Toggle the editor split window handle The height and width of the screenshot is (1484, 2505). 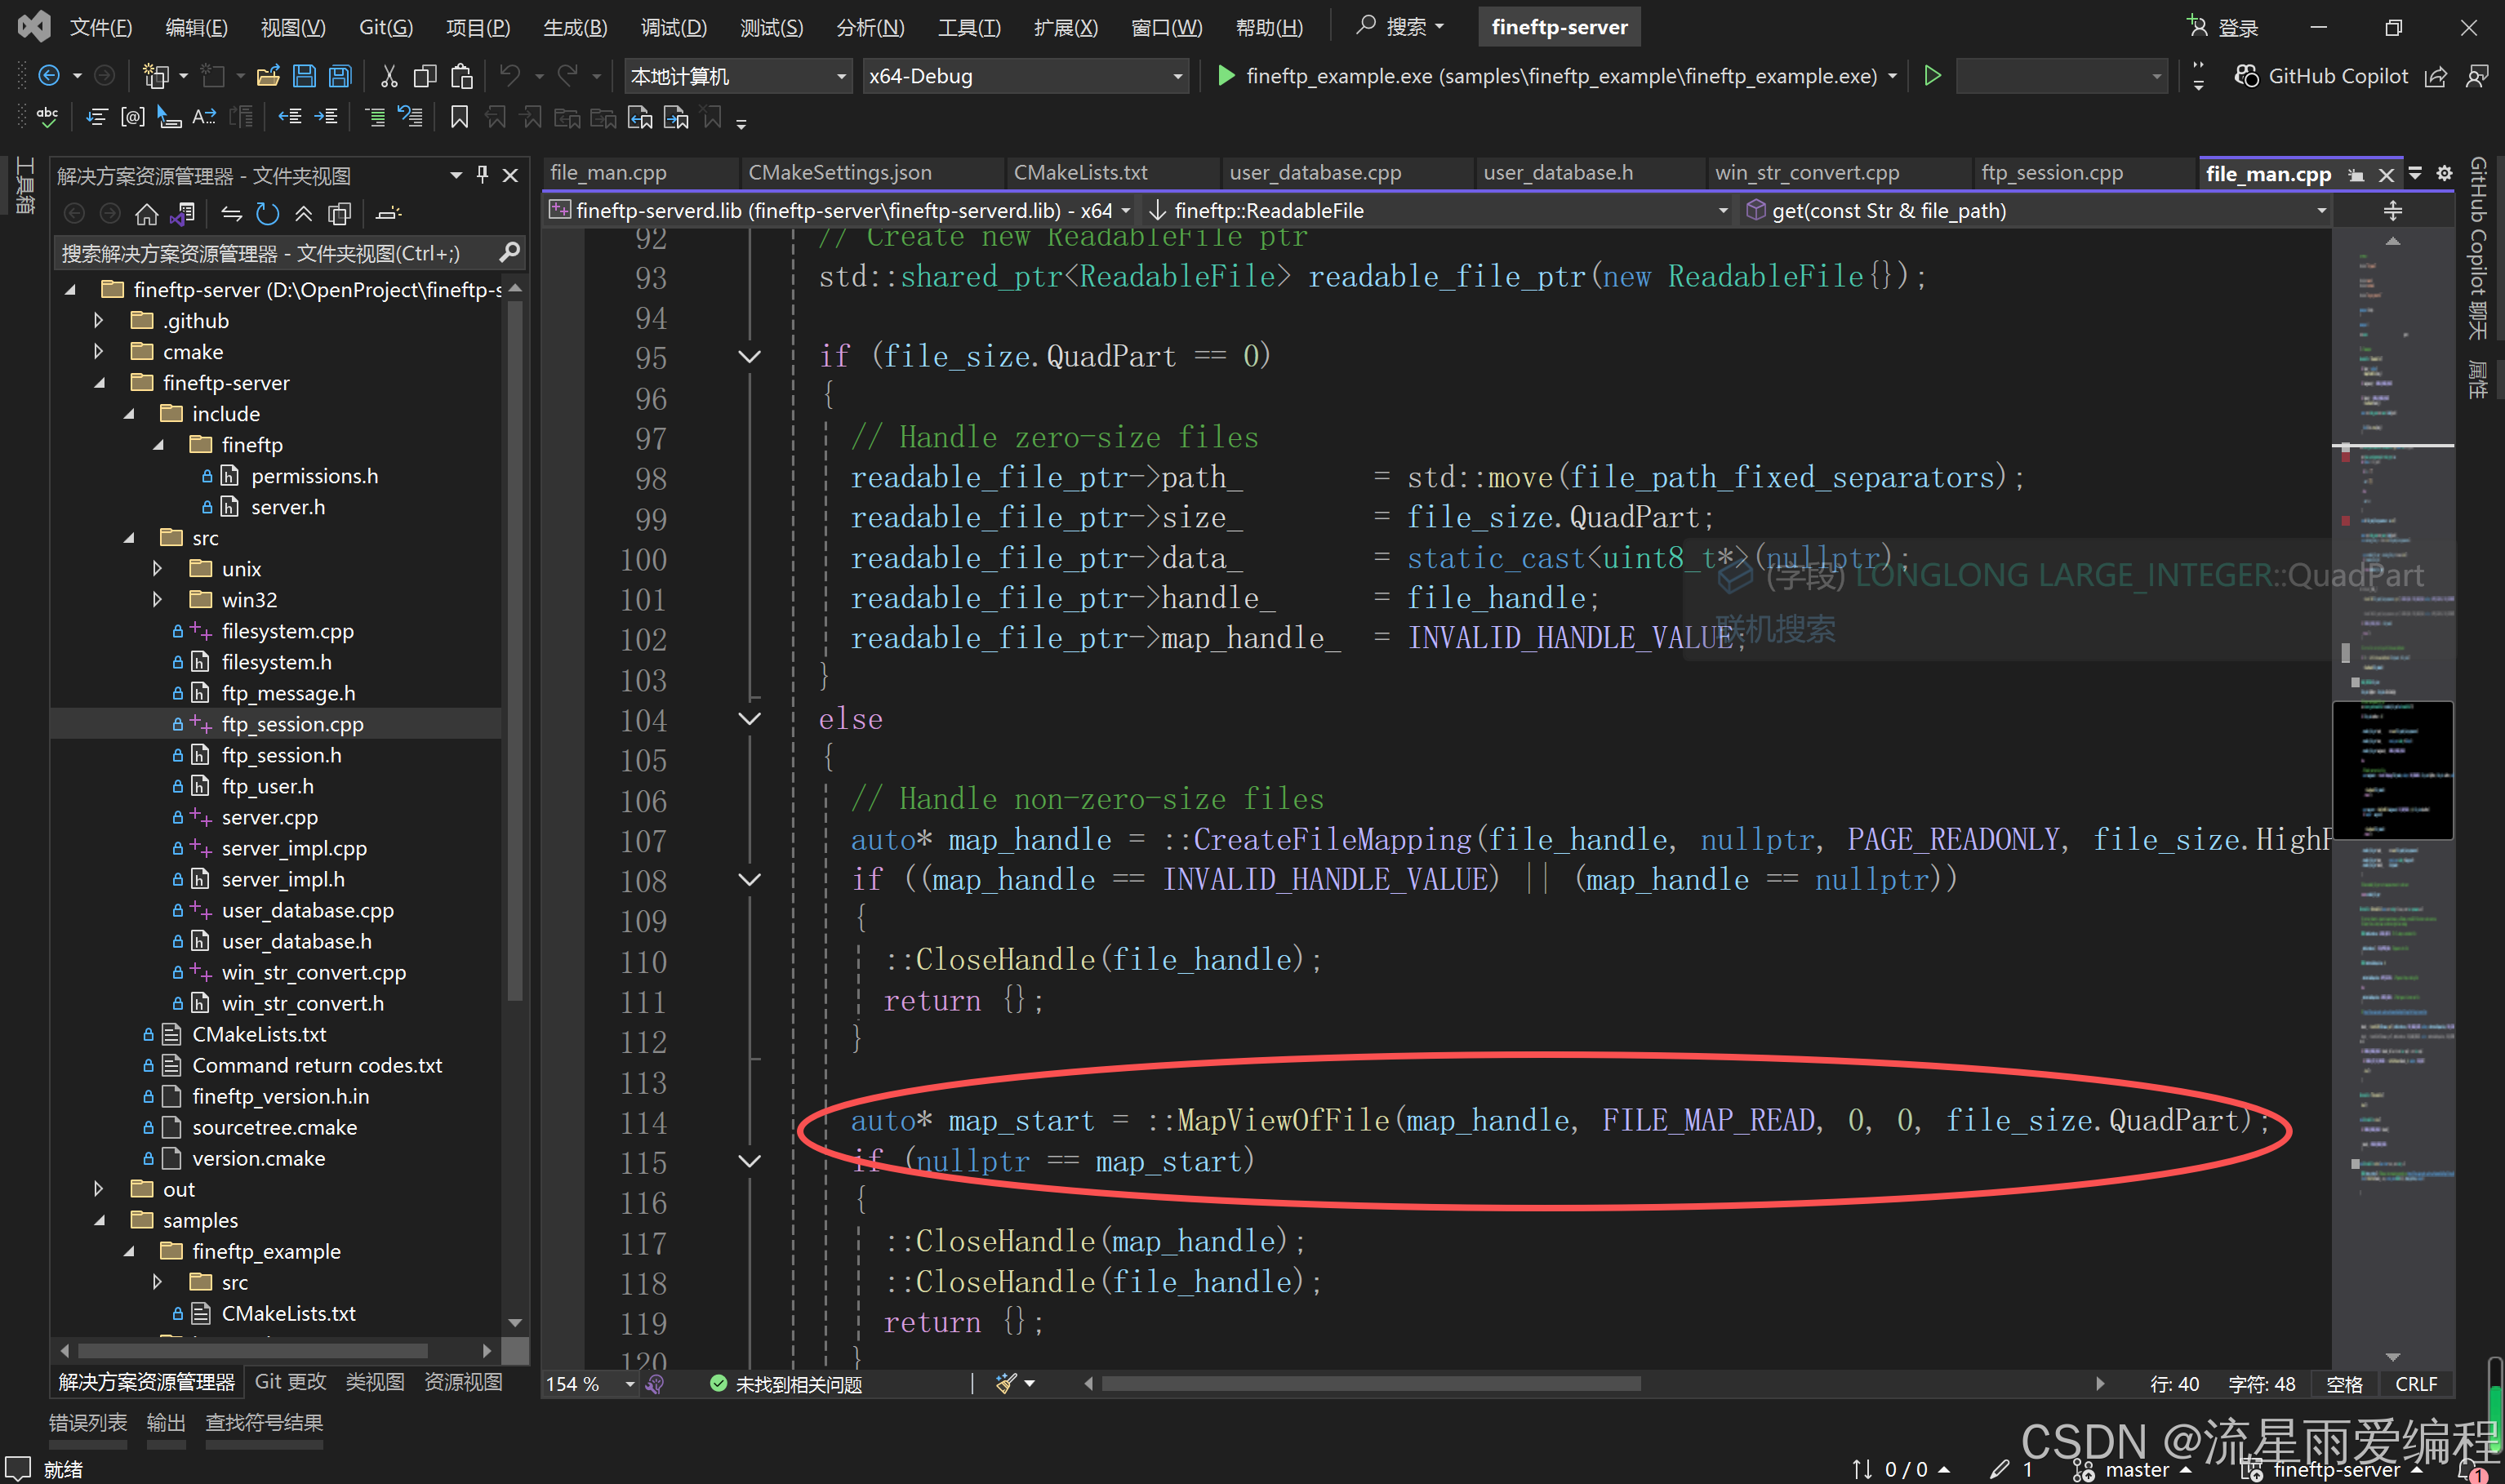coord(2392,211)
